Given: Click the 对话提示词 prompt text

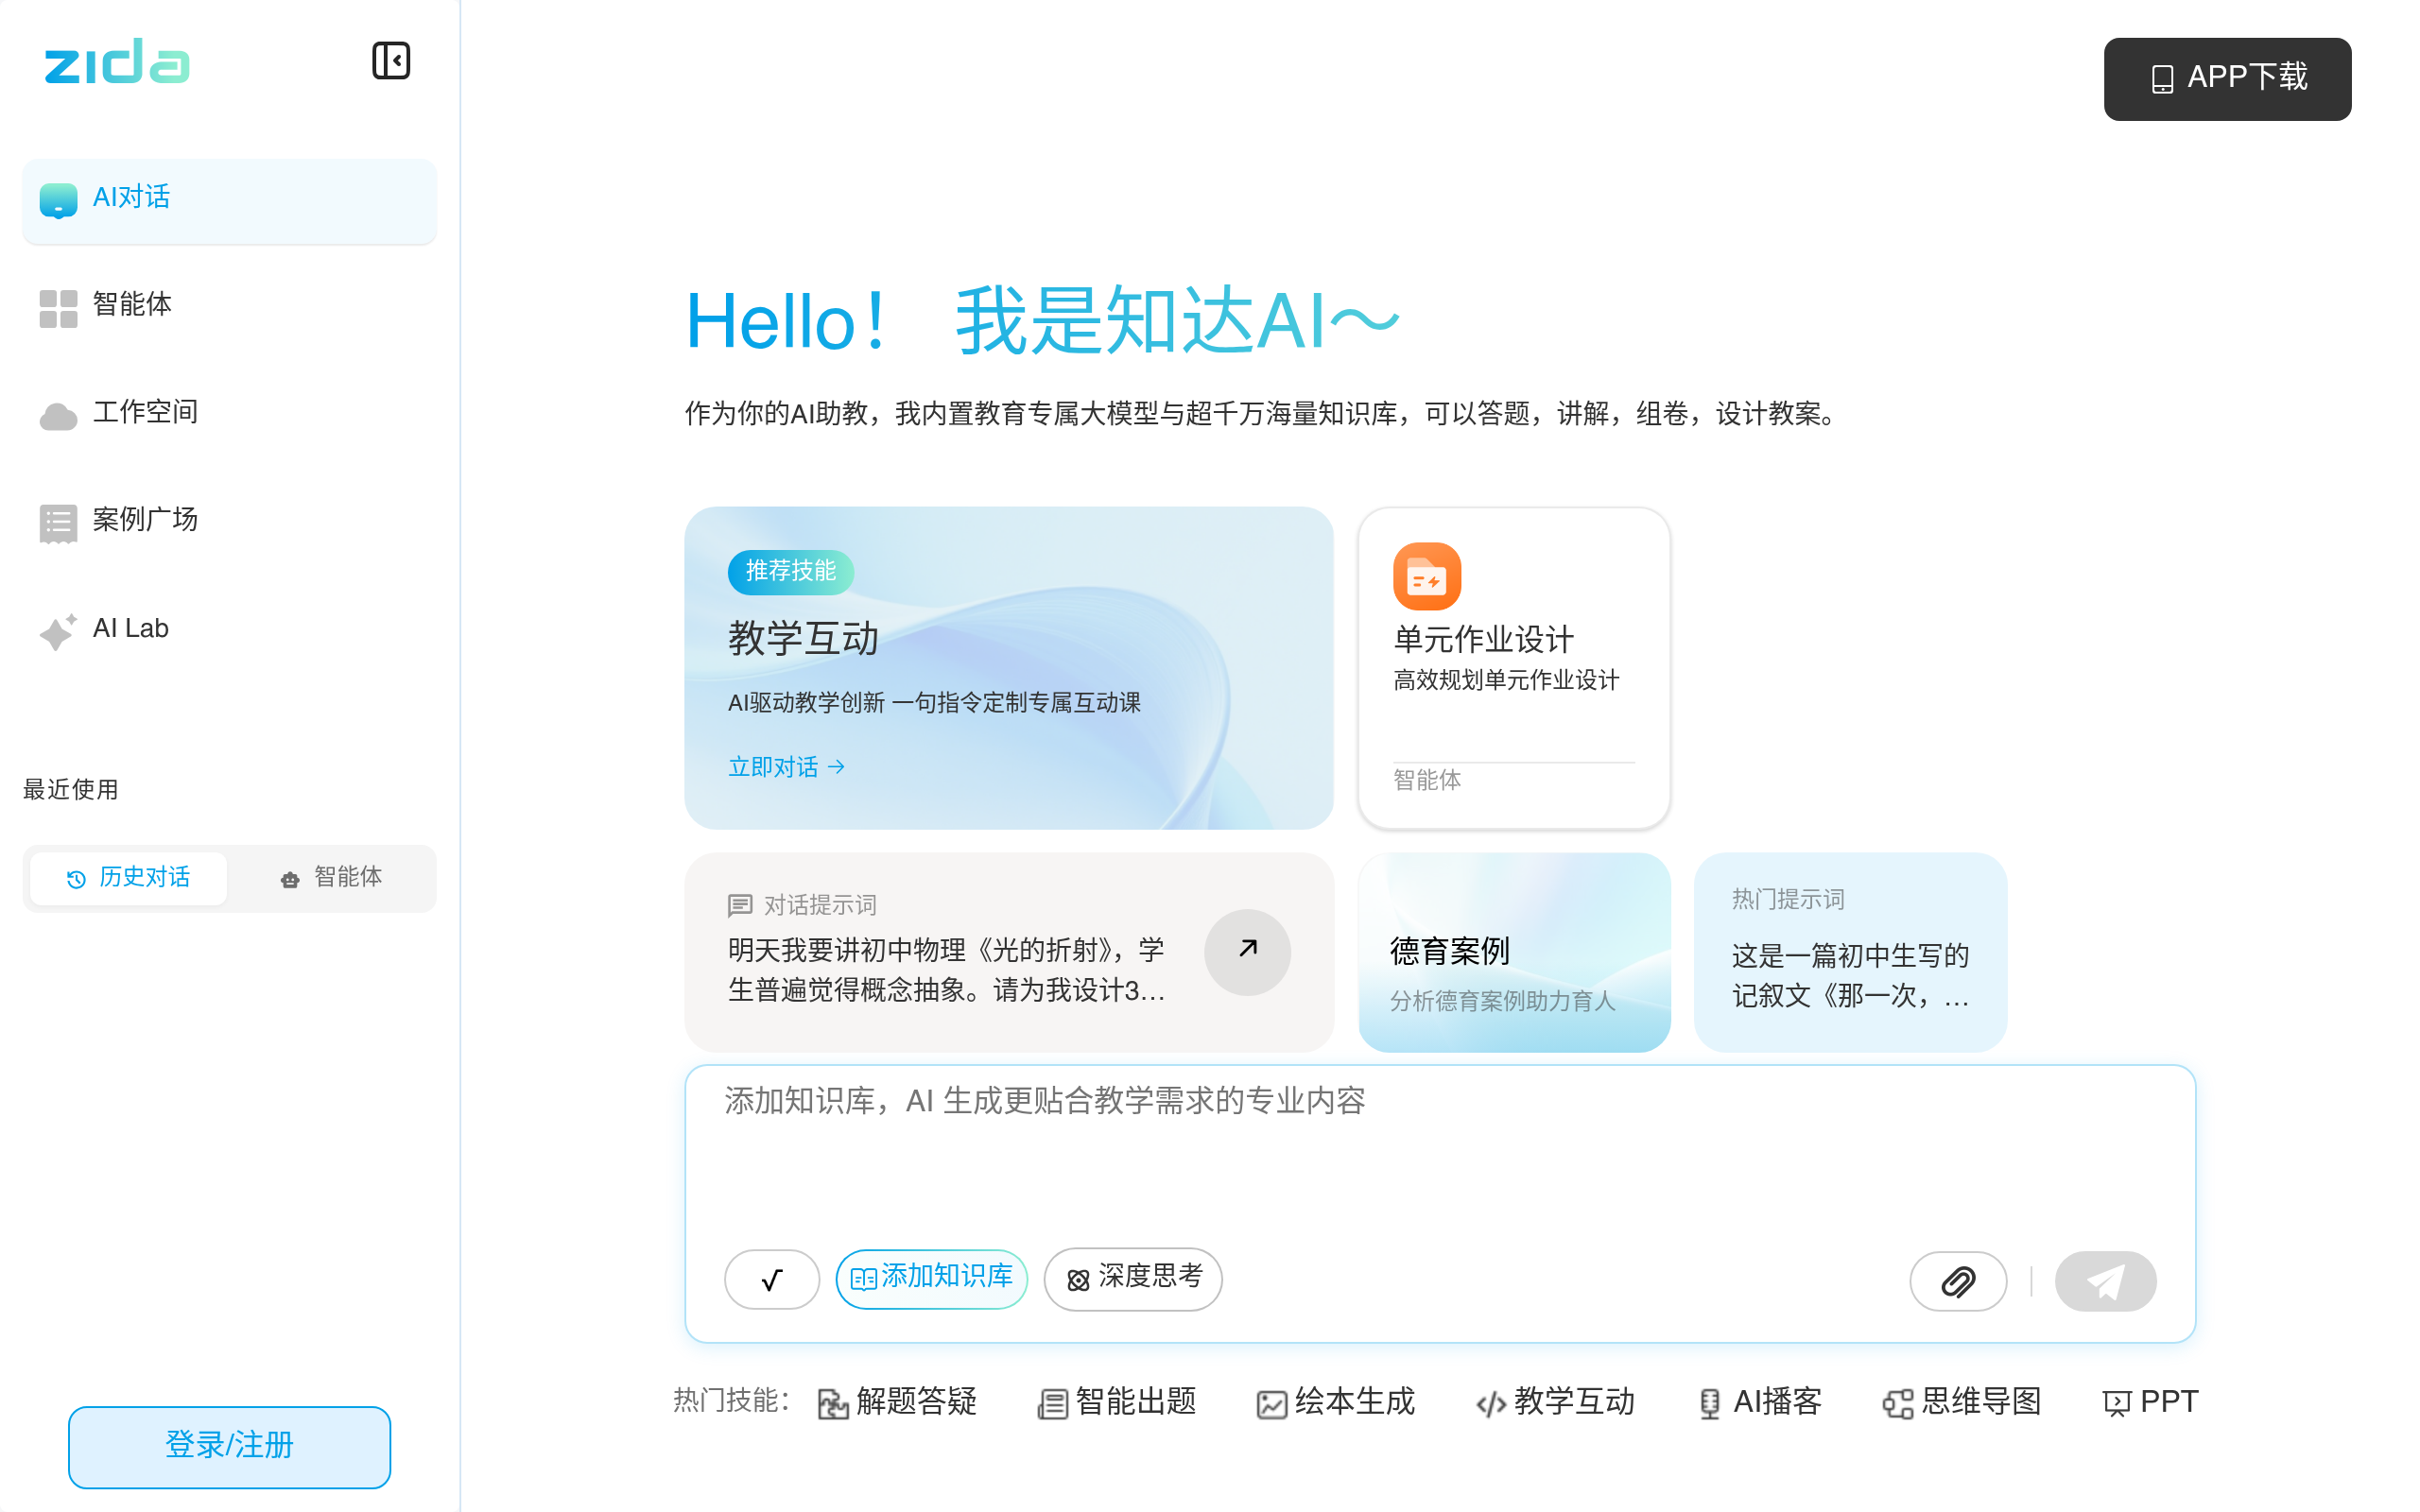Looking at the screenshot, I should pos(947,970).
